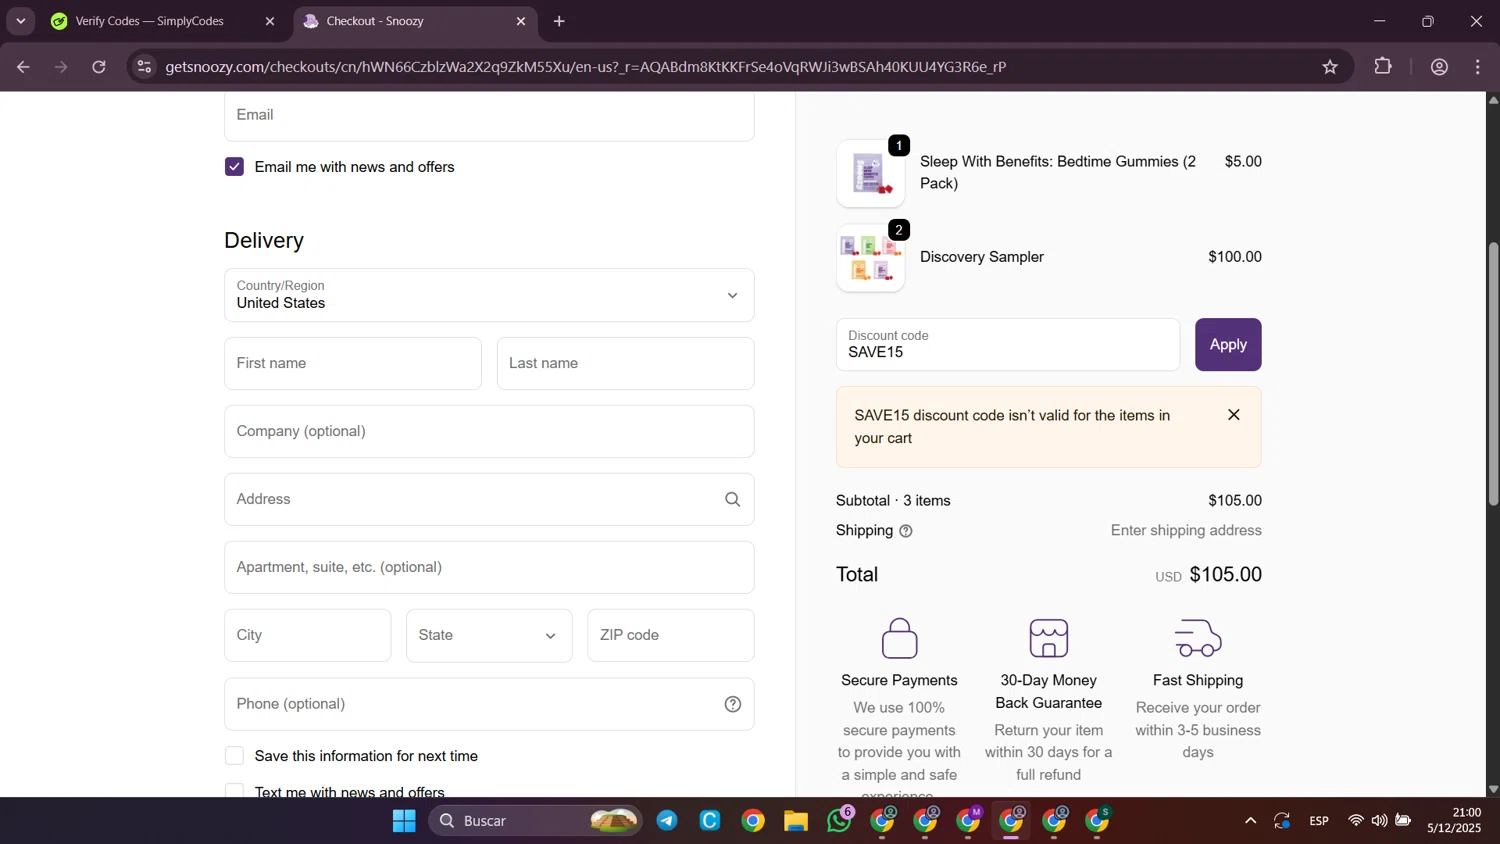Screen dimensions: 1500x844
Task: Click the Last name field
Action: 625,363
